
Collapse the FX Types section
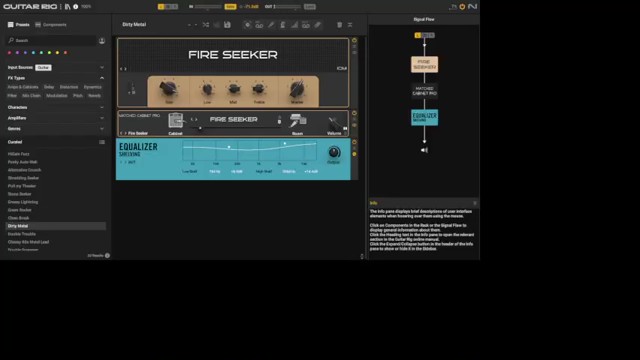(x=102, y=78)
